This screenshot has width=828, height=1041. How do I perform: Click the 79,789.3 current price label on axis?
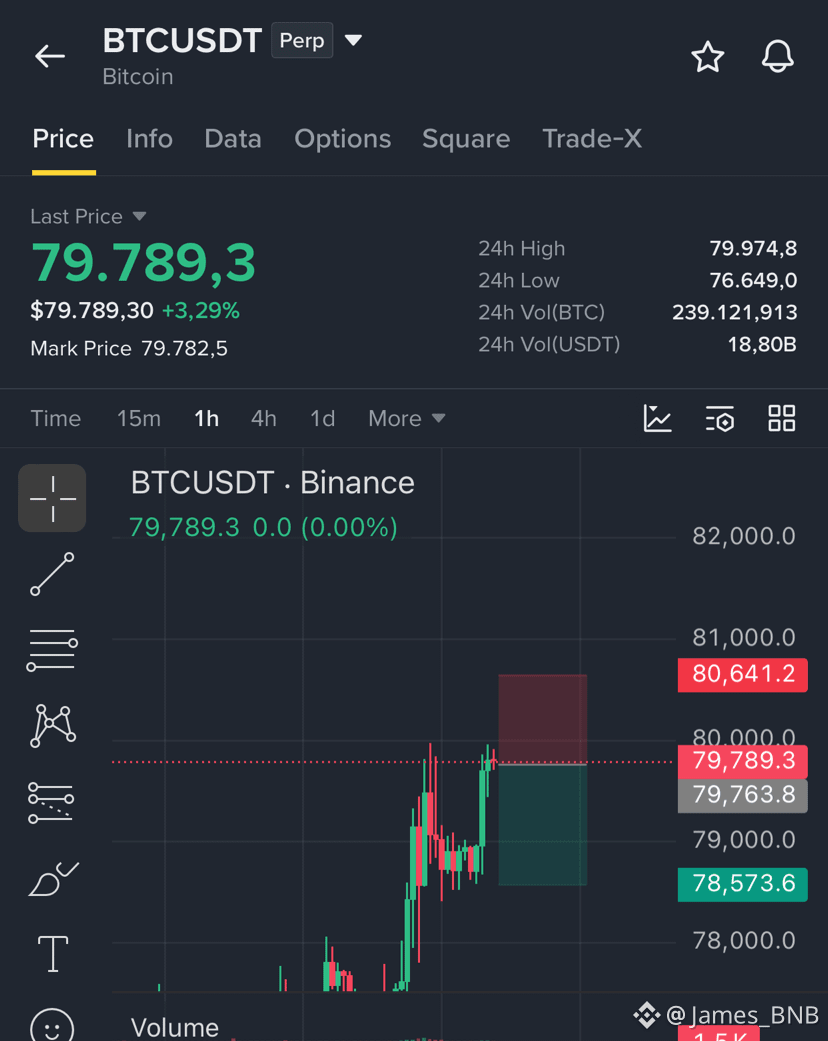(742, 761)
